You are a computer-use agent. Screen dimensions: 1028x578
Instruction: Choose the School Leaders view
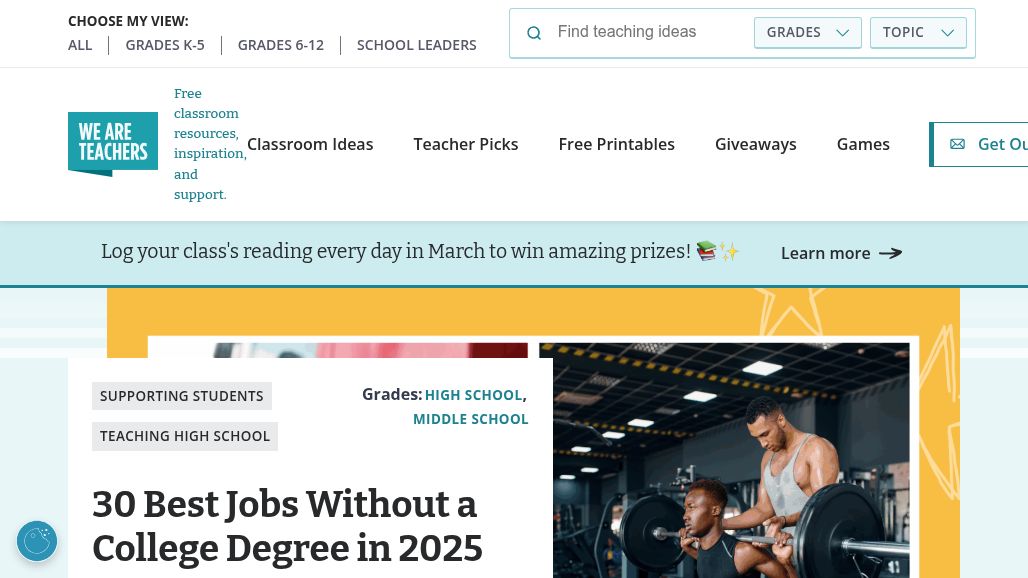click(417, 45)
